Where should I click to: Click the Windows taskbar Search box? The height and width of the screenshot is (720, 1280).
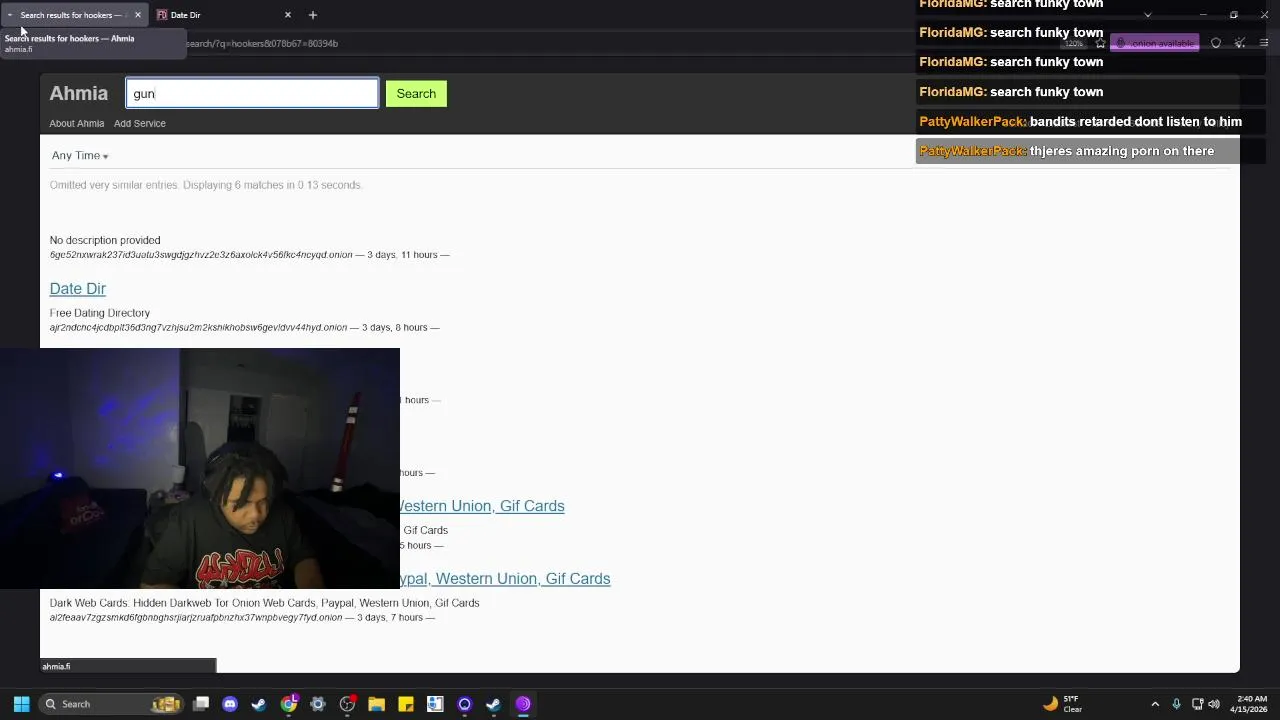[110, 704]
